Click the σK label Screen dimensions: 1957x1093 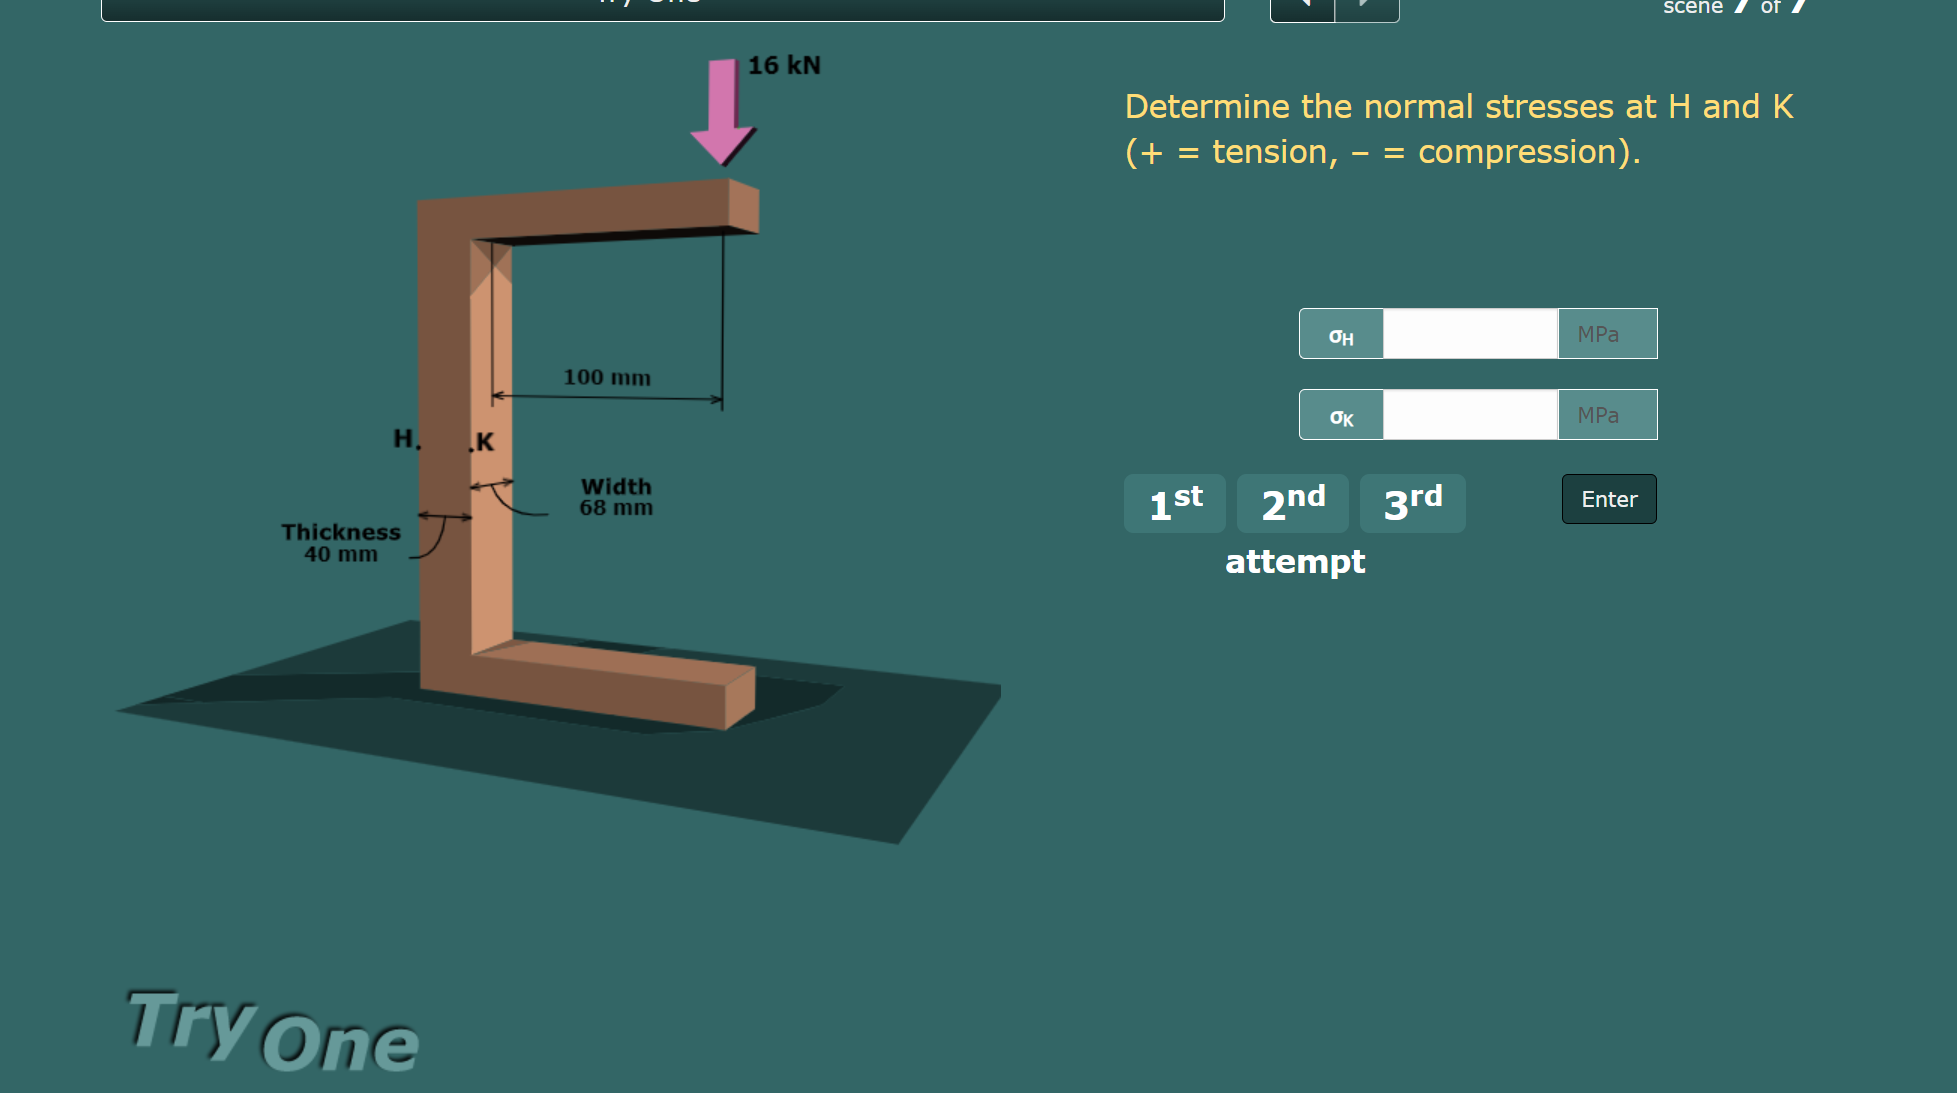point(1341,416)
